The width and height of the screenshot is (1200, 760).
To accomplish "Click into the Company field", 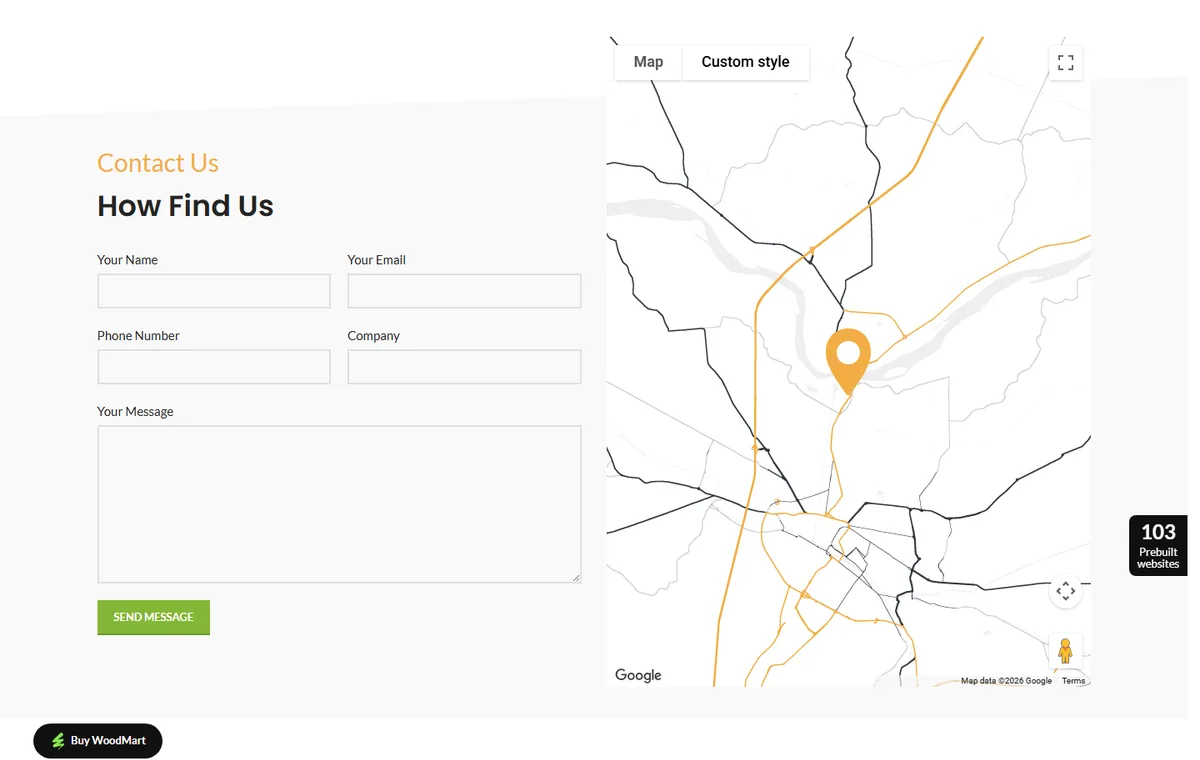I will pos(464,367).
